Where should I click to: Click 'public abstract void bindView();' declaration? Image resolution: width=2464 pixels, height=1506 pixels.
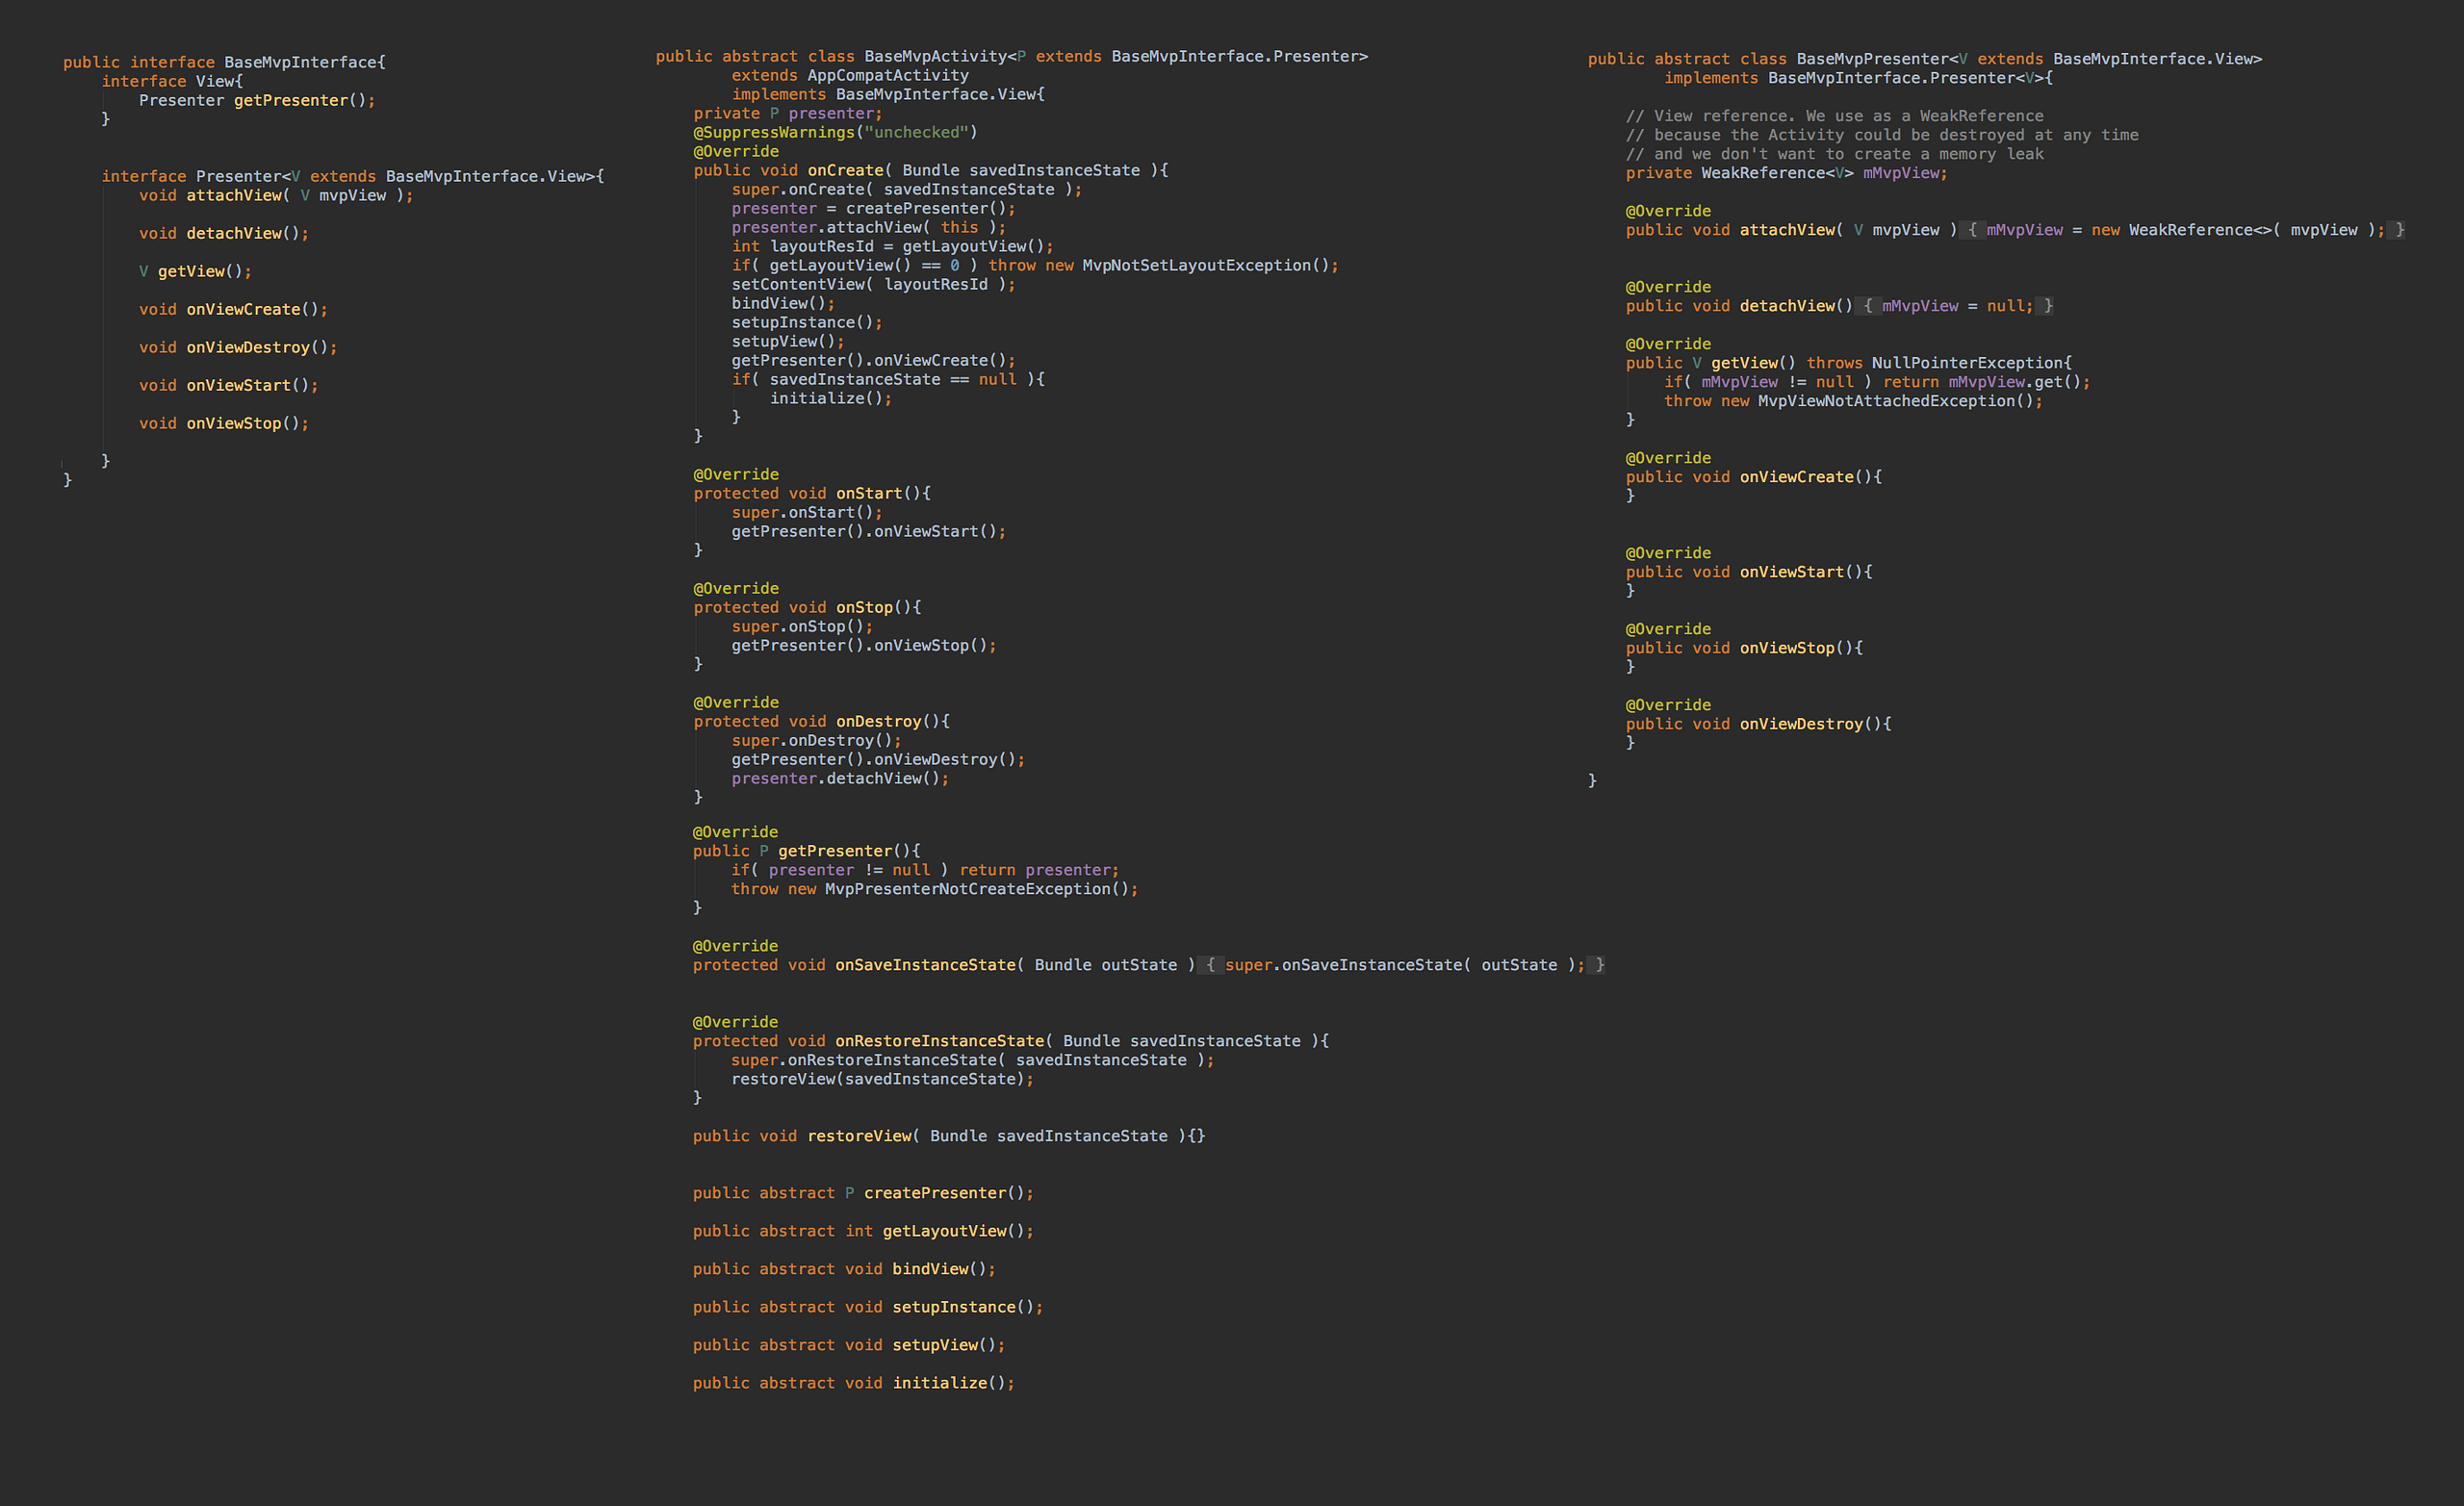(845, 1269)
